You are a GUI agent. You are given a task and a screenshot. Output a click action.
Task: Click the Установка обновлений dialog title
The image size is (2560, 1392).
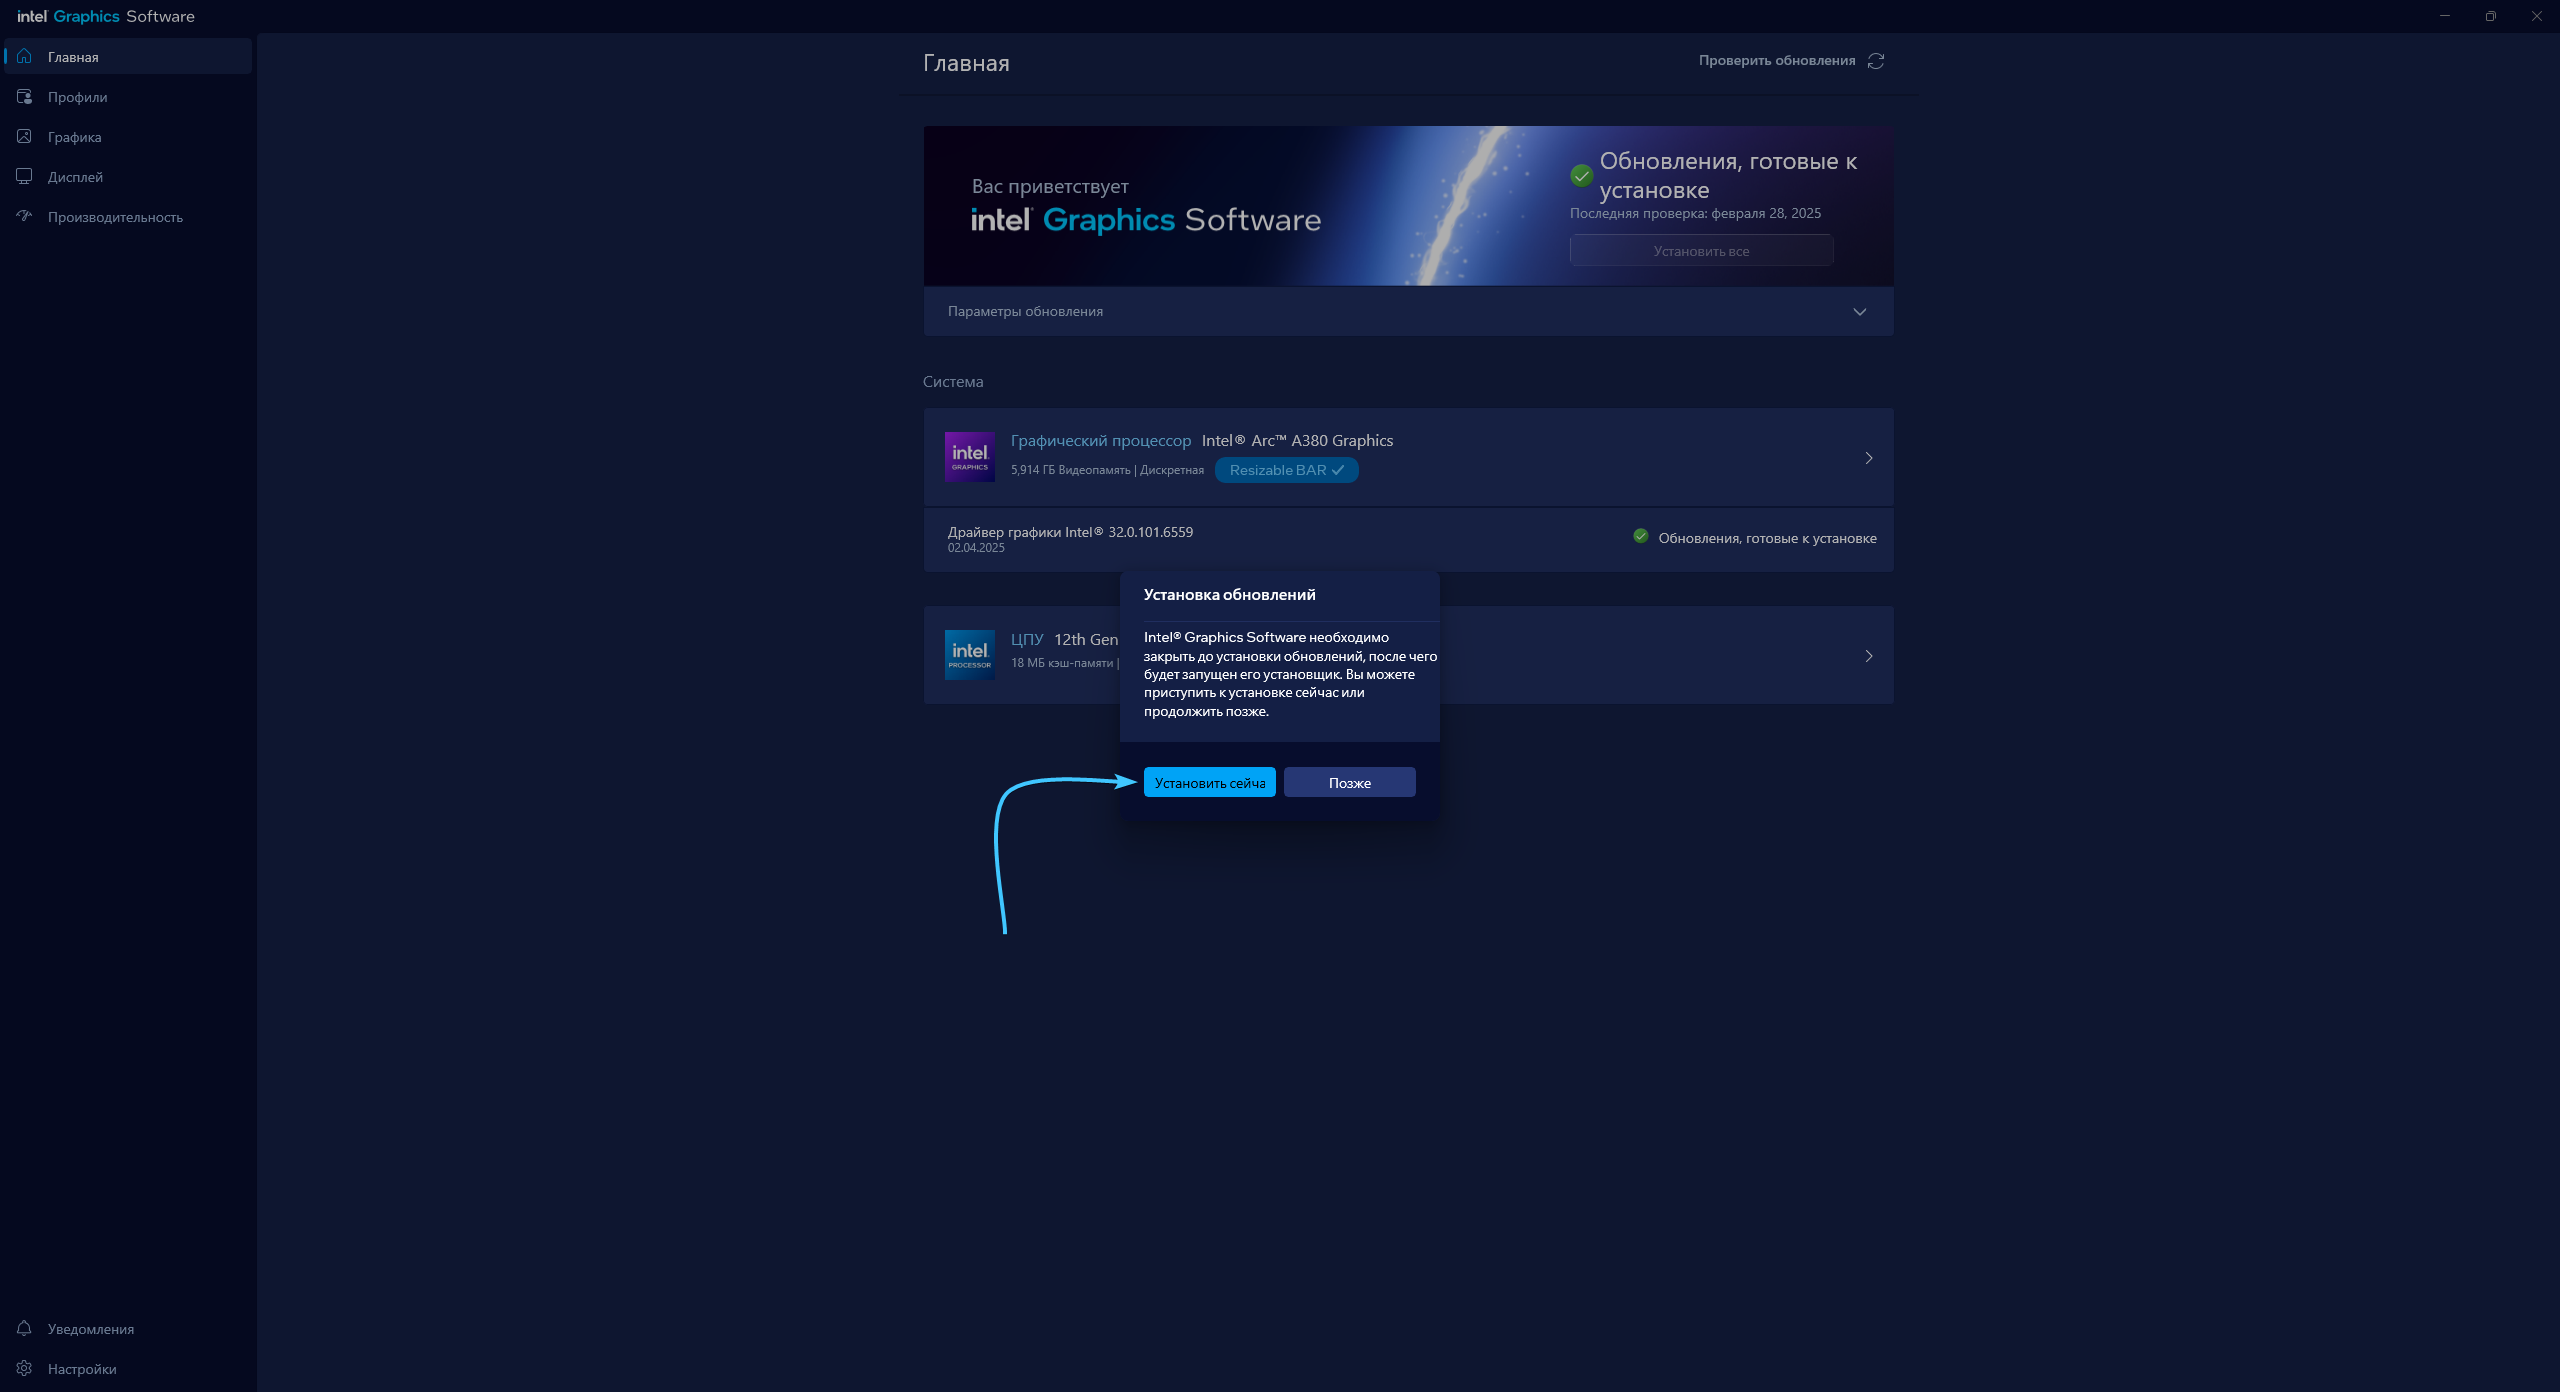point(1229,595)
